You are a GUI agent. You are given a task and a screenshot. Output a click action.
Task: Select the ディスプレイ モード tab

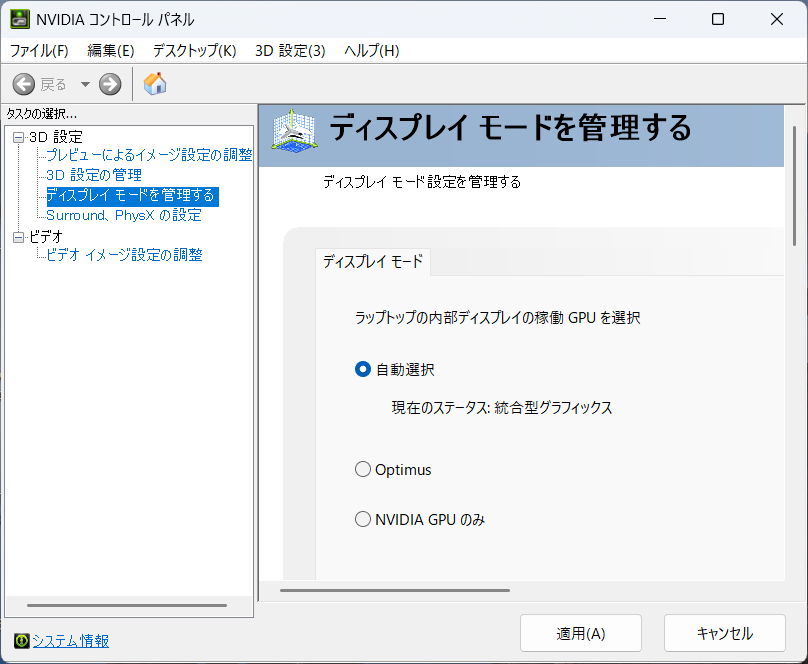pyautogui.click(x=373, y=262)
